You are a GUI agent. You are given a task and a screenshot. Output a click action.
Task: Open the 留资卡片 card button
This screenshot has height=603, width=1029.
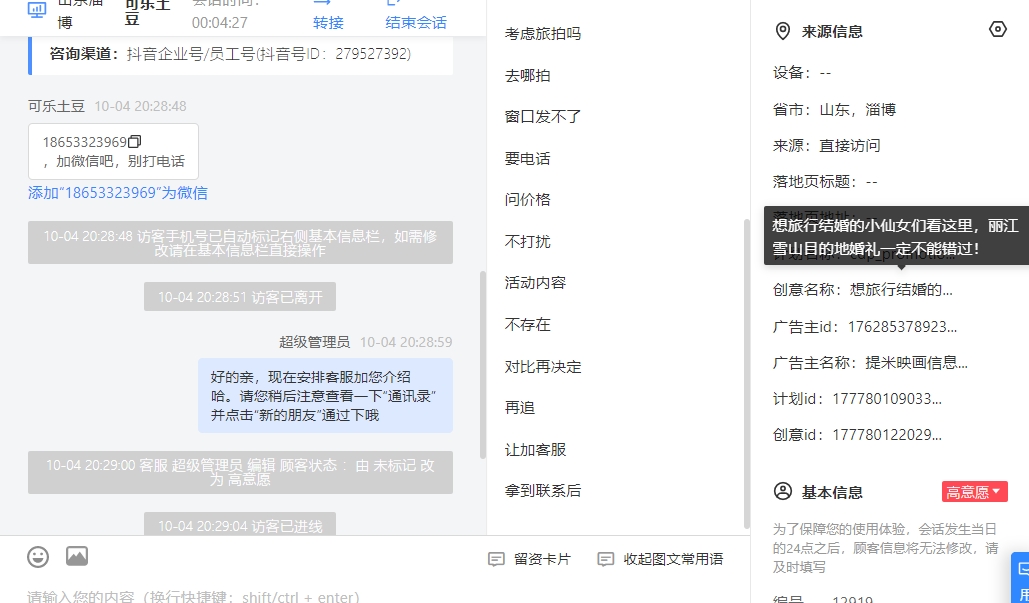point(530,559)
